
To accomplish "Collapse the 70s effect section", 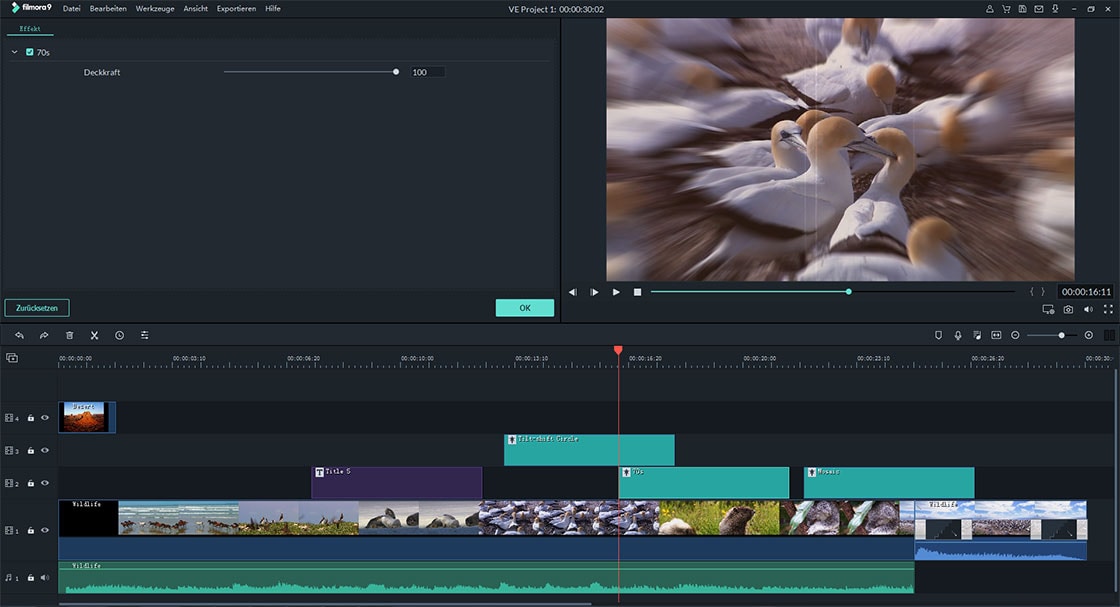I will [14, 52].
